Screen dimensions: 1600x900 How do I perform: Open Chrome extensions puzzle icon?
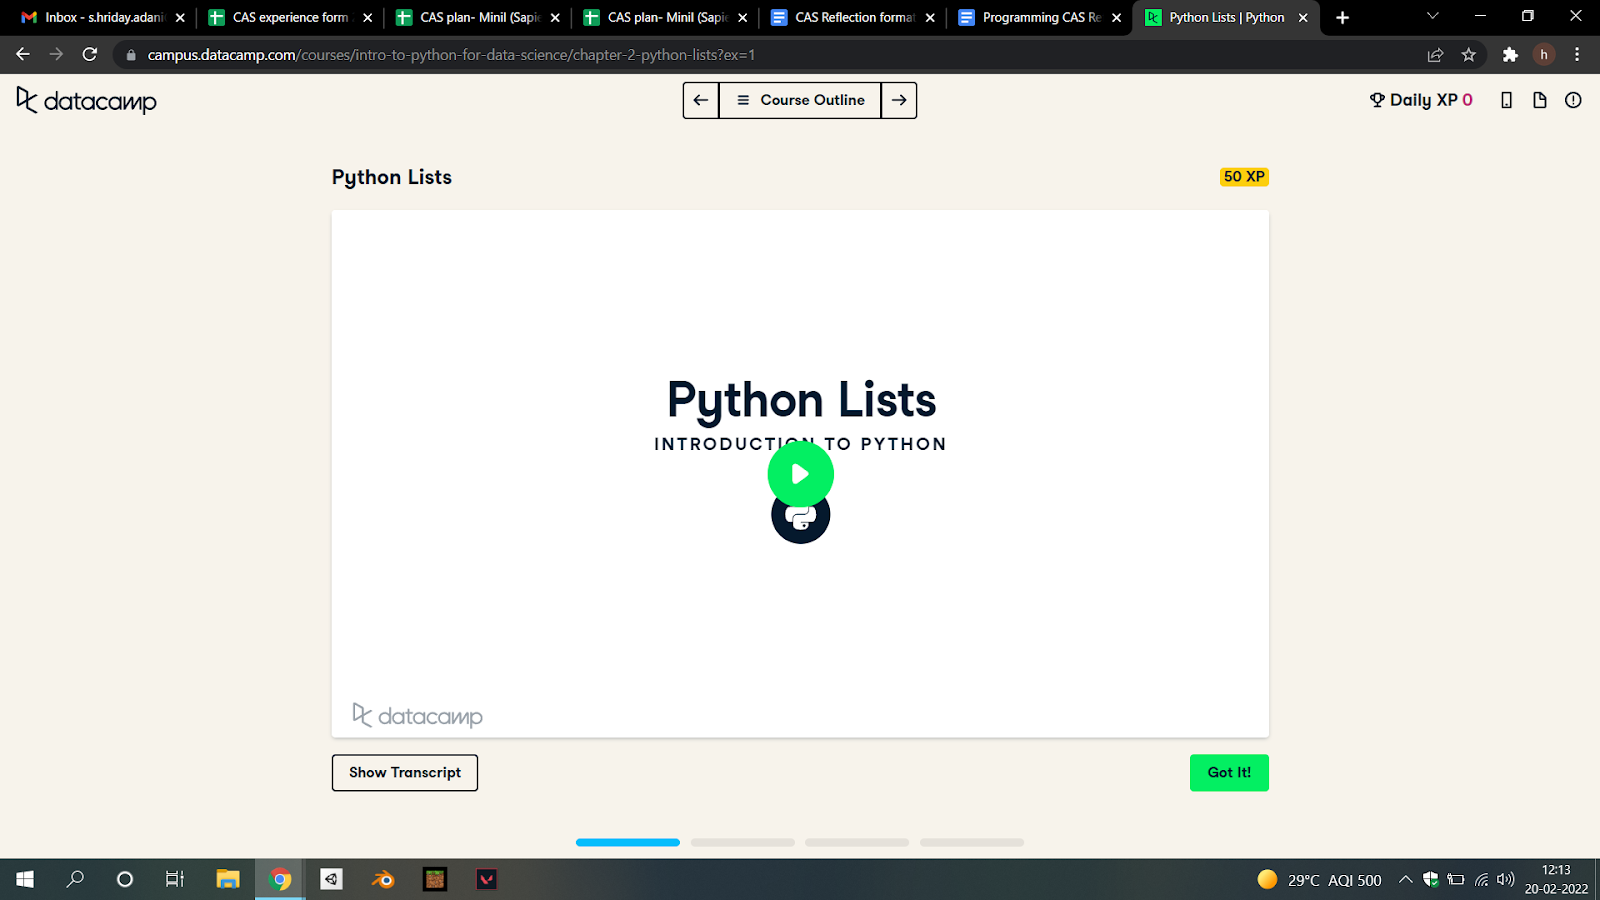(1510, 55)
